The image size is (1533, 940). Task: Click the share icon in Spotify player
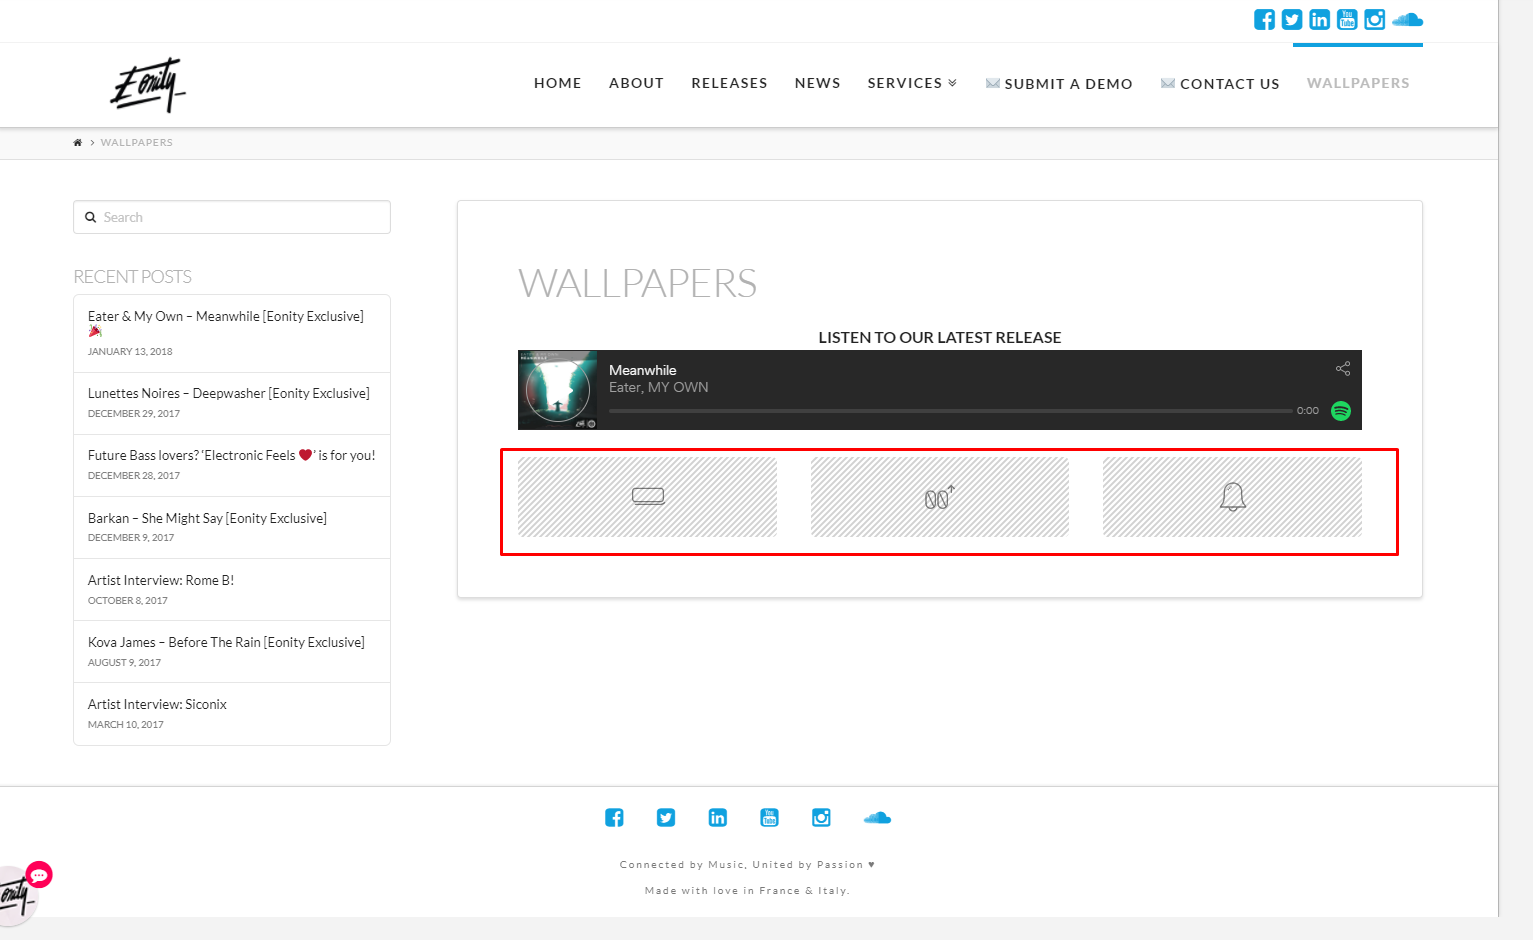[1342, 369]
